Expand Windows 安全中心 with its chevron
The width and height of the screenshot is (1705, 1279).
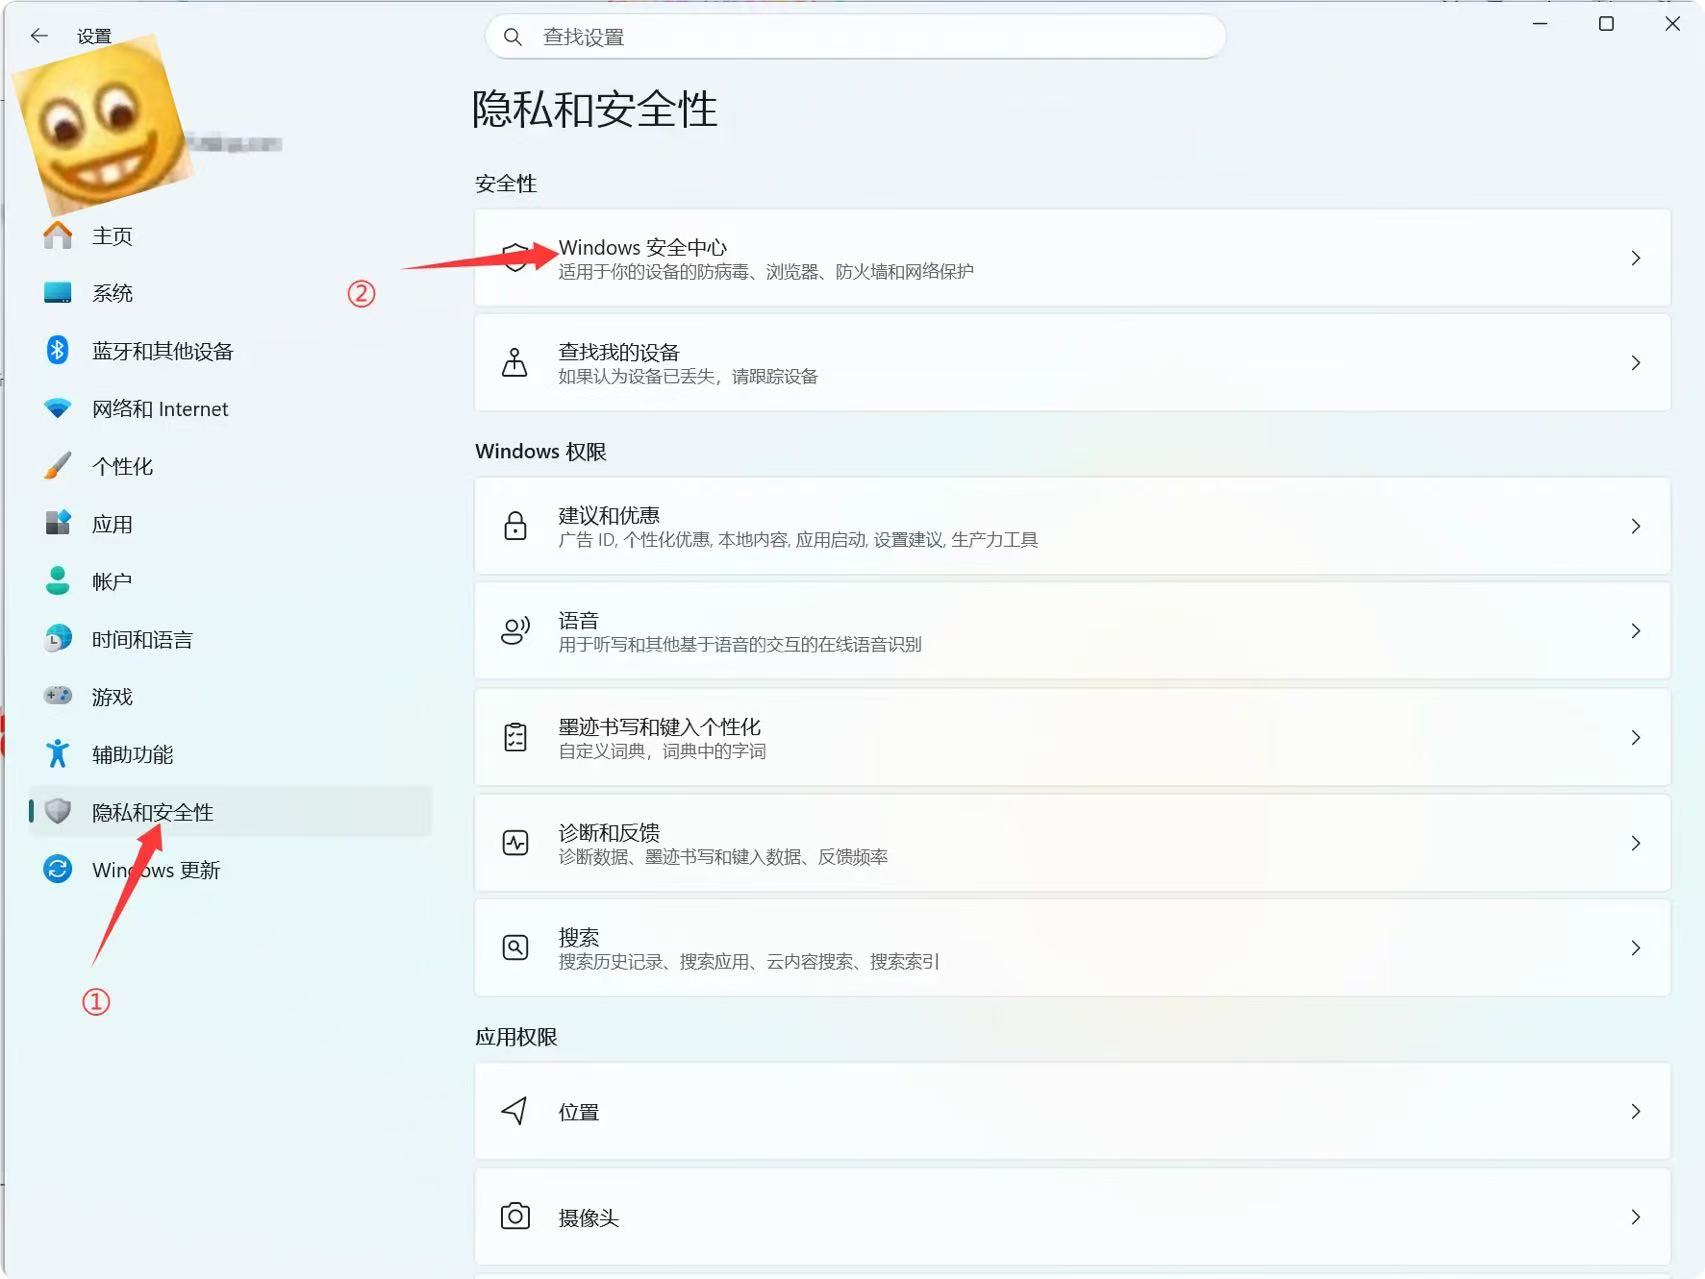1636,258
